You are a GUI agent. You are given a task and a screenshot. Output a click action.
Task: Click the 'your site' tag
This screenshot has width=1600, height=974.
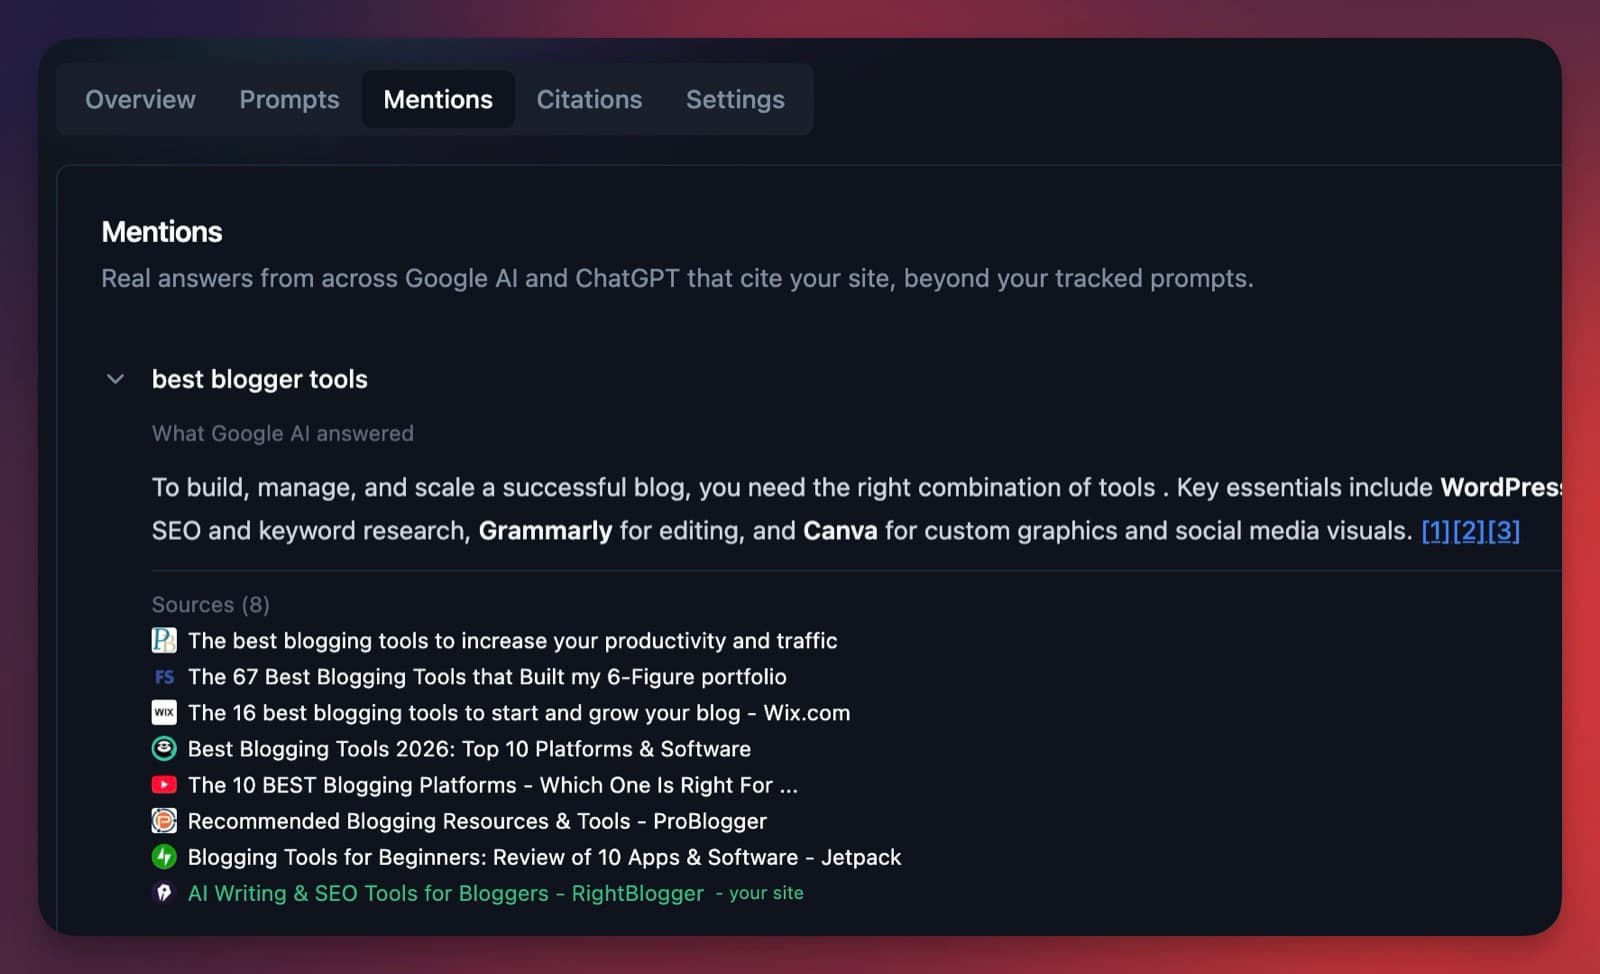pos(766,893)
